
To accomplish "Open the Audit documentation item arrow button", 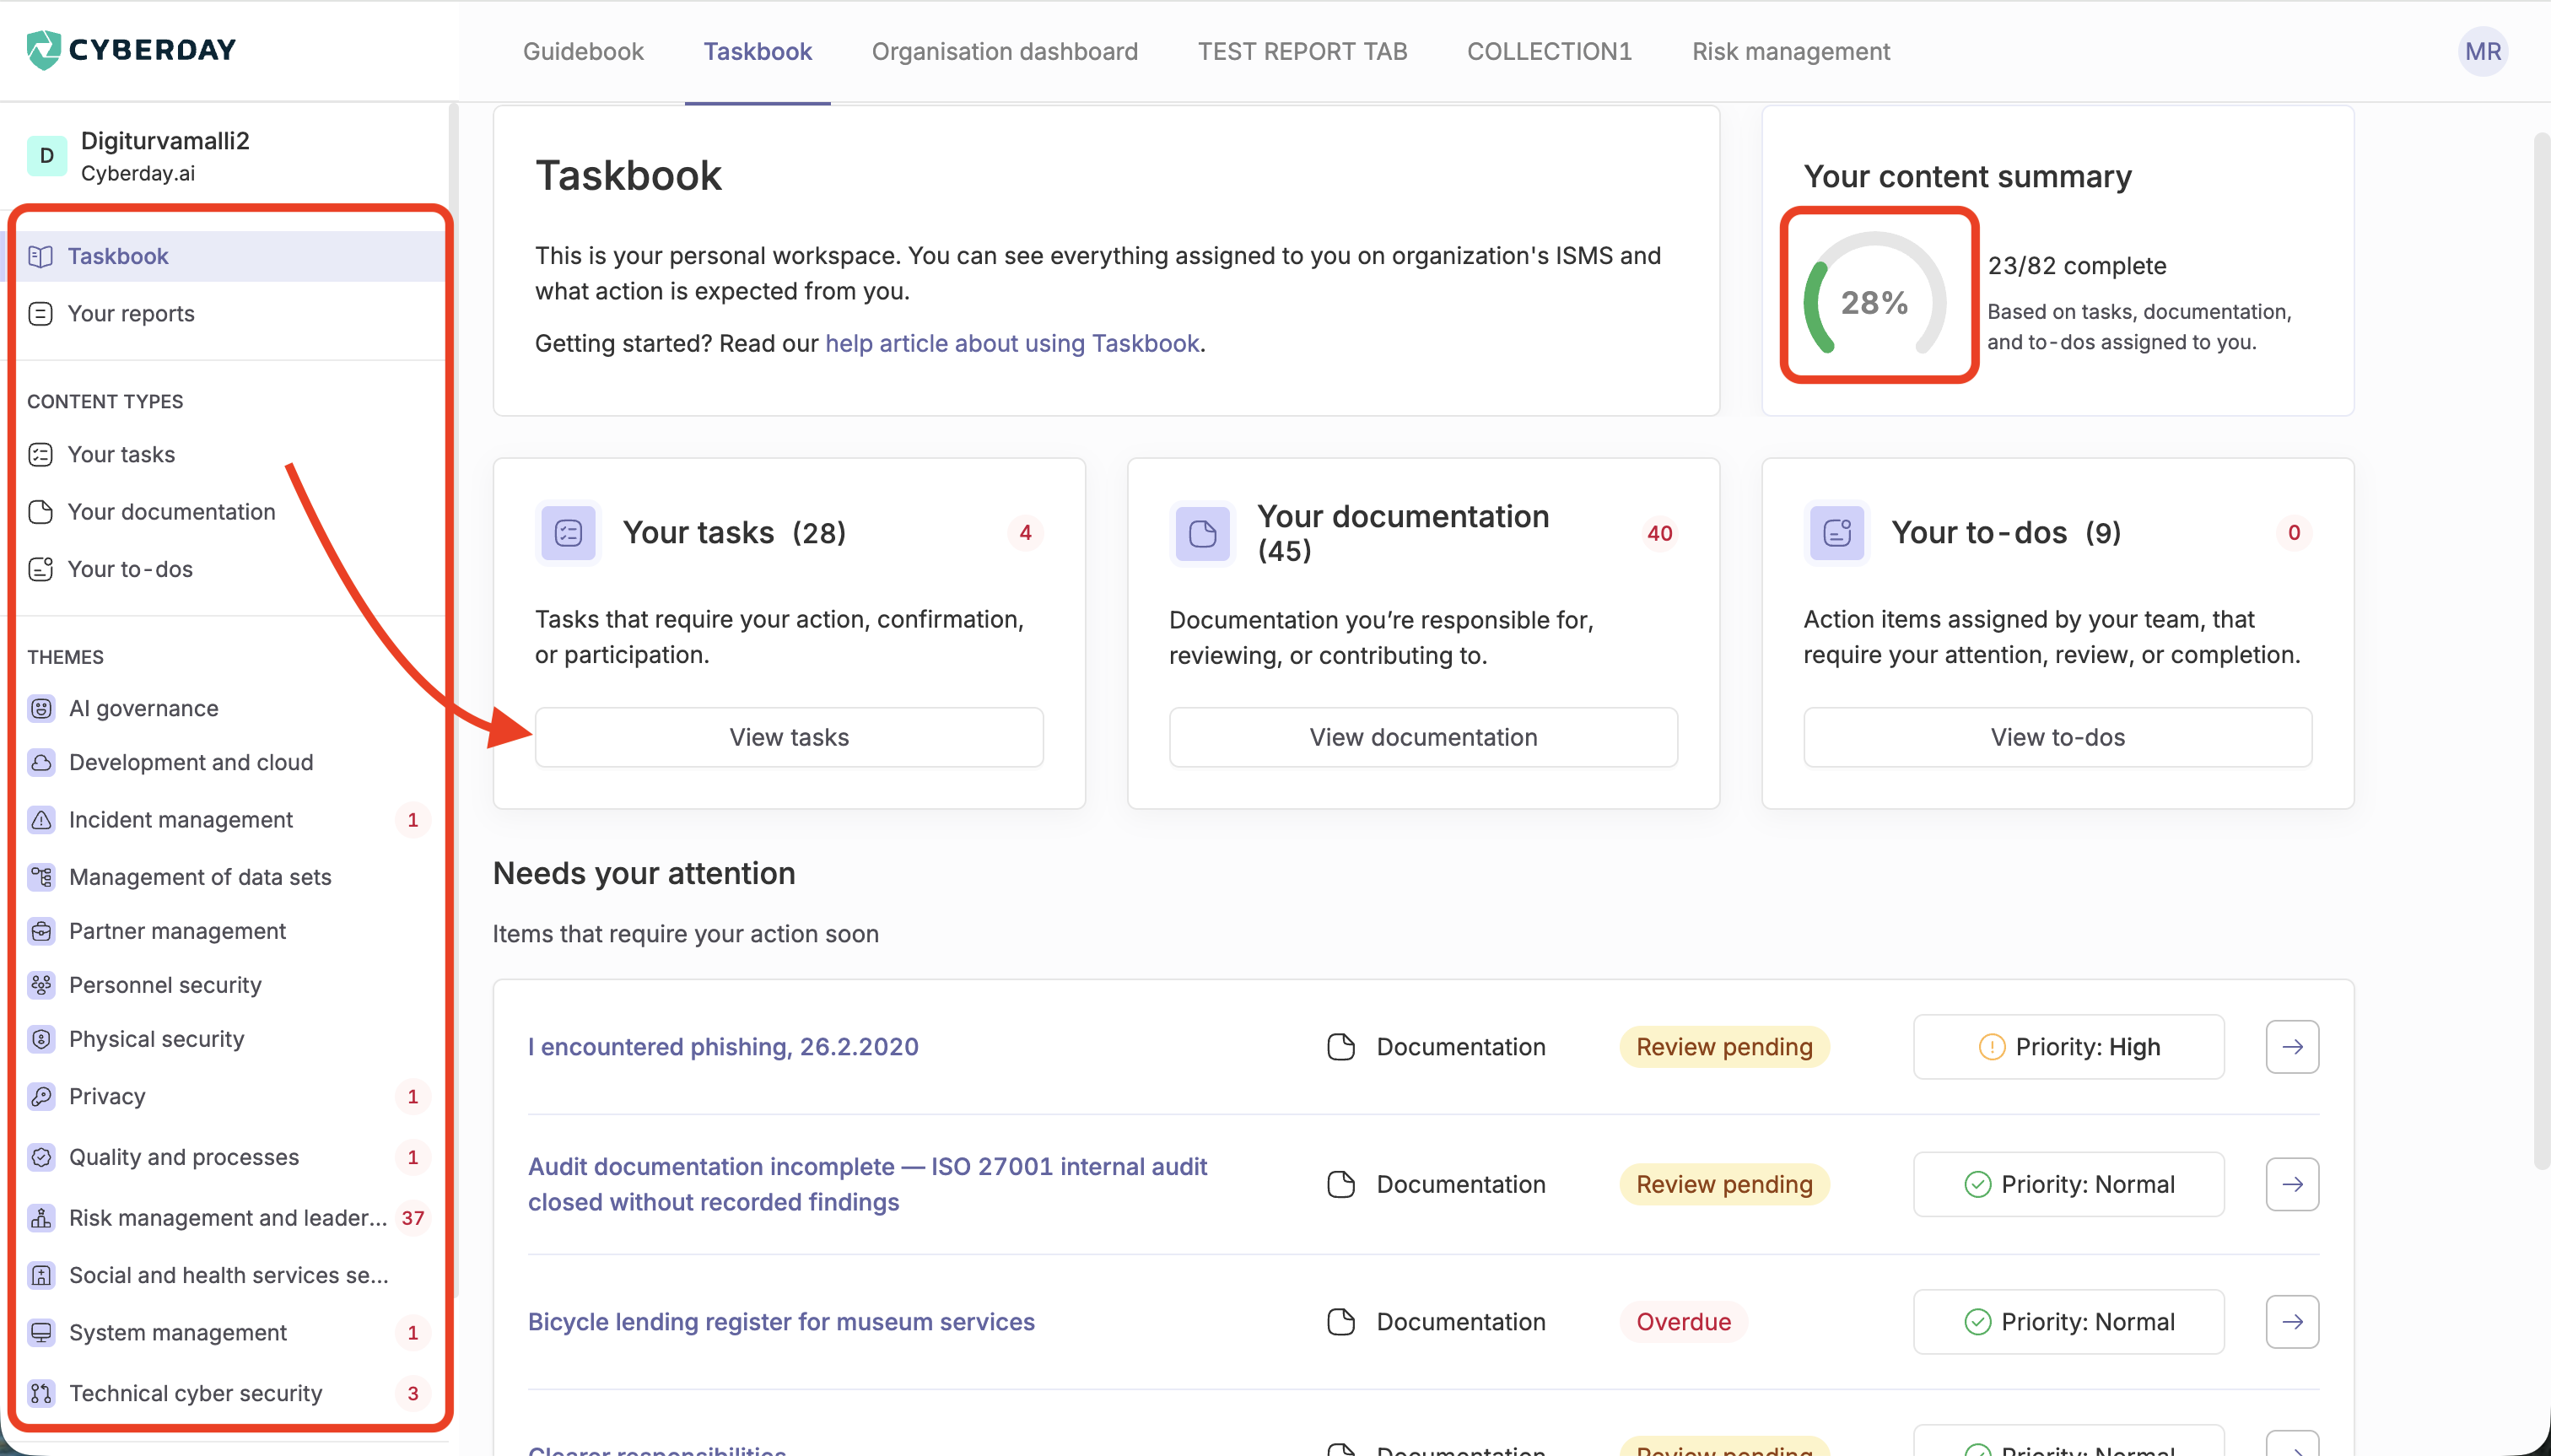I will pyautogui.click(x=2292, y=1184).
